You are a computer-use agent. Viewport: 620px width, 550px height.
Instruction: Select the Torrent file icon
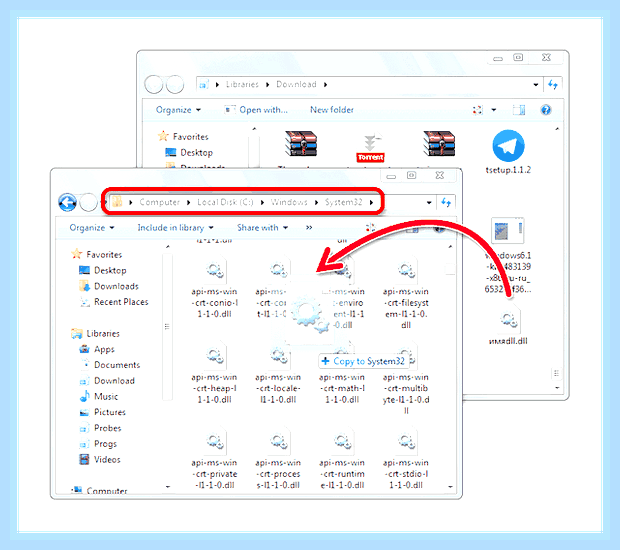point(370,148)
